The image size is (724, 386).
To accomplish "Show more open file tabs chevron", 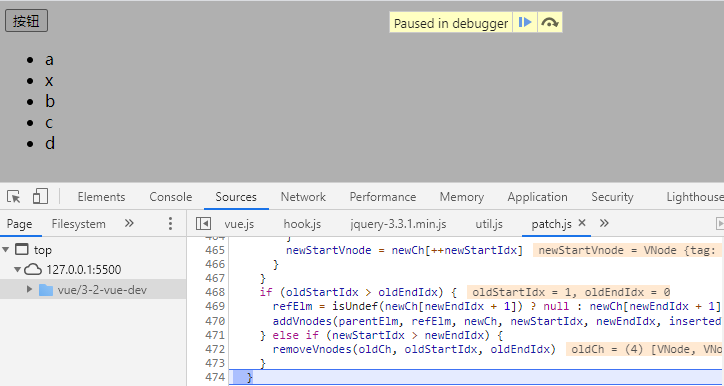I will pyautogui.click(x=604, y=224).
